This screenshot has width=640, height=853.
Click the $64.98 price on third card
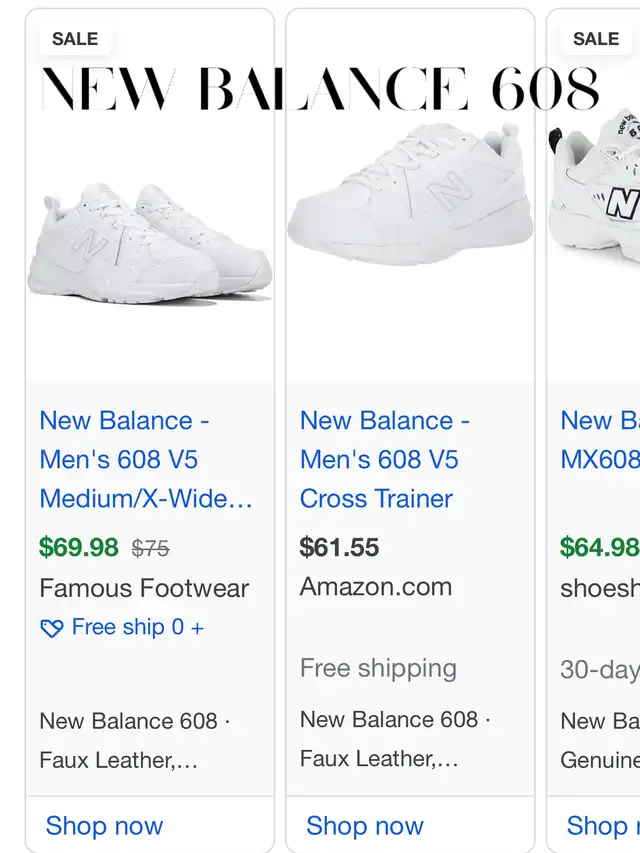pyautogui.click(x=600, y=547)
